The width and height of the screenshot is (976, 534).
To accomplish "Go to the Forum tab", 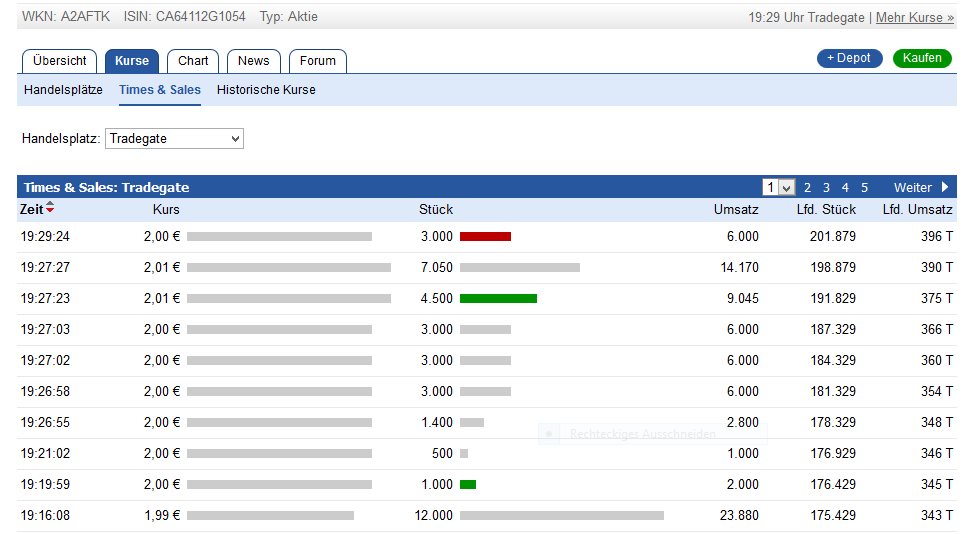I will click(317, 61).
